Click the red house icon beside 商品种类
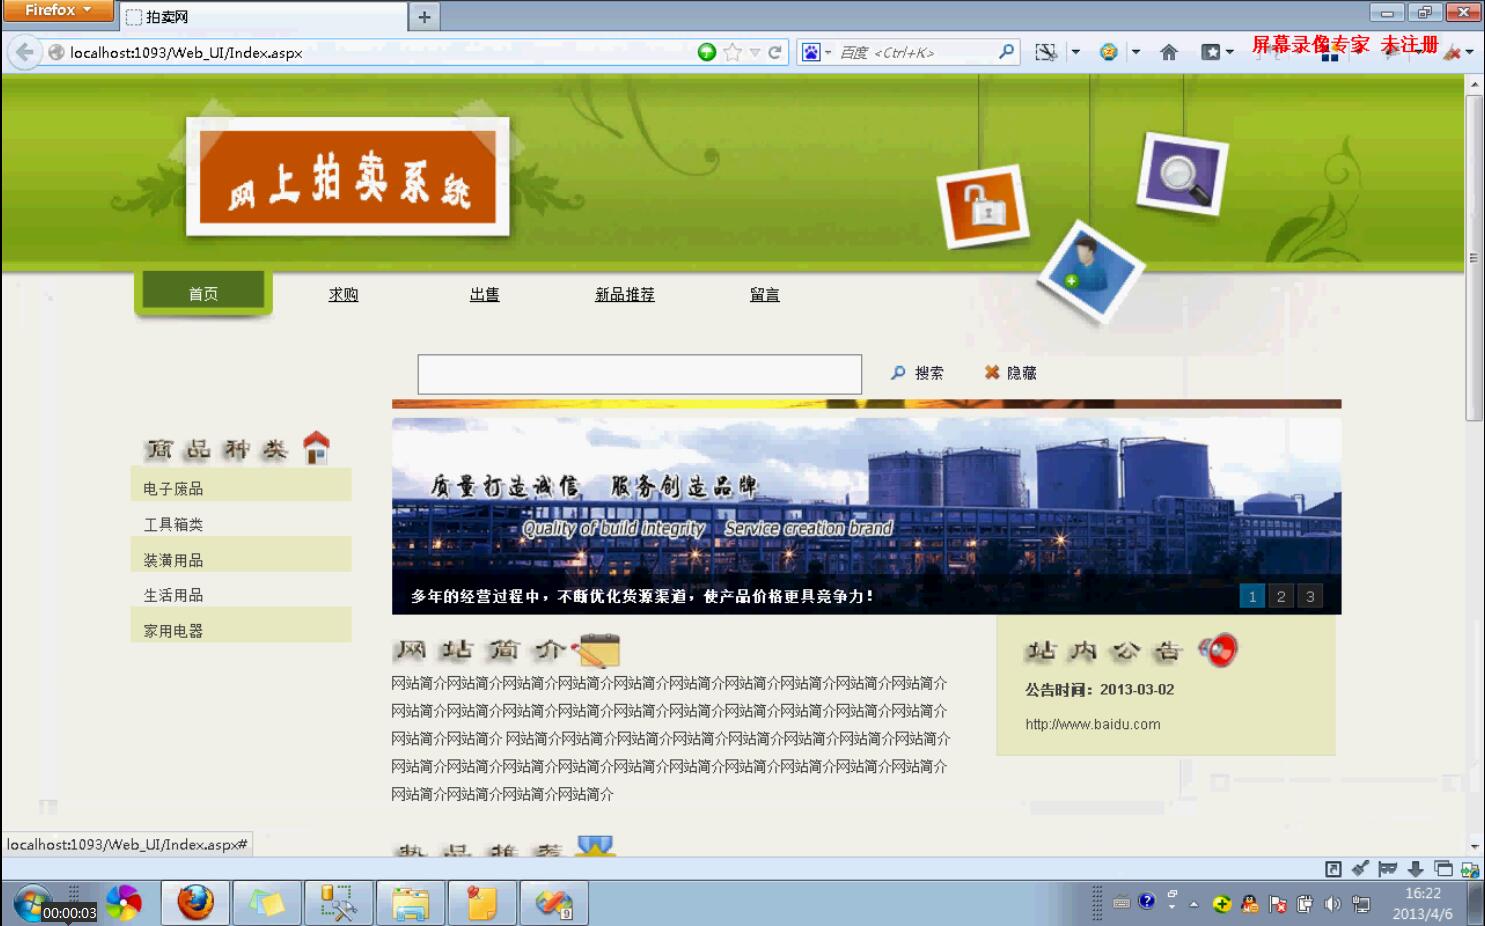The image size is (1485, 926). pos(316,447)
